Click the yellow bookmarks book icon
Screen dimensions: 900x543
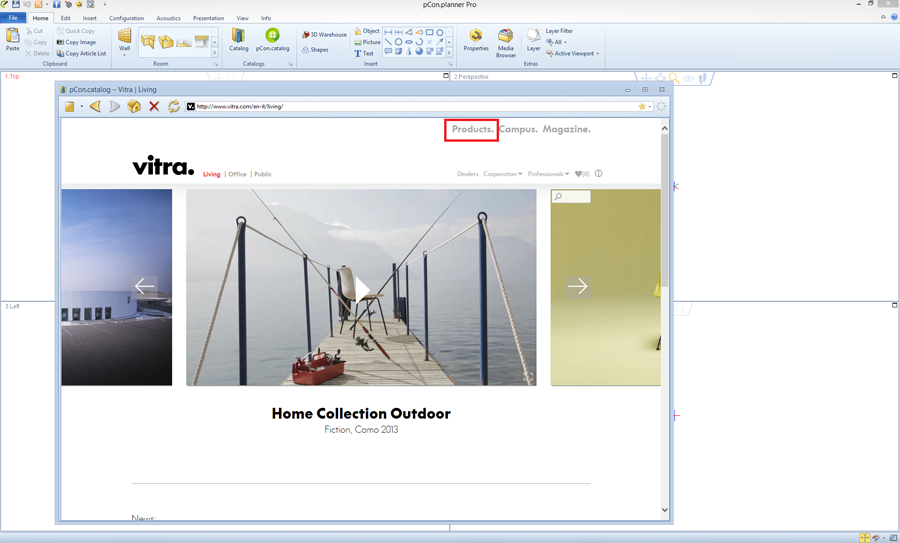coord(69,106)
